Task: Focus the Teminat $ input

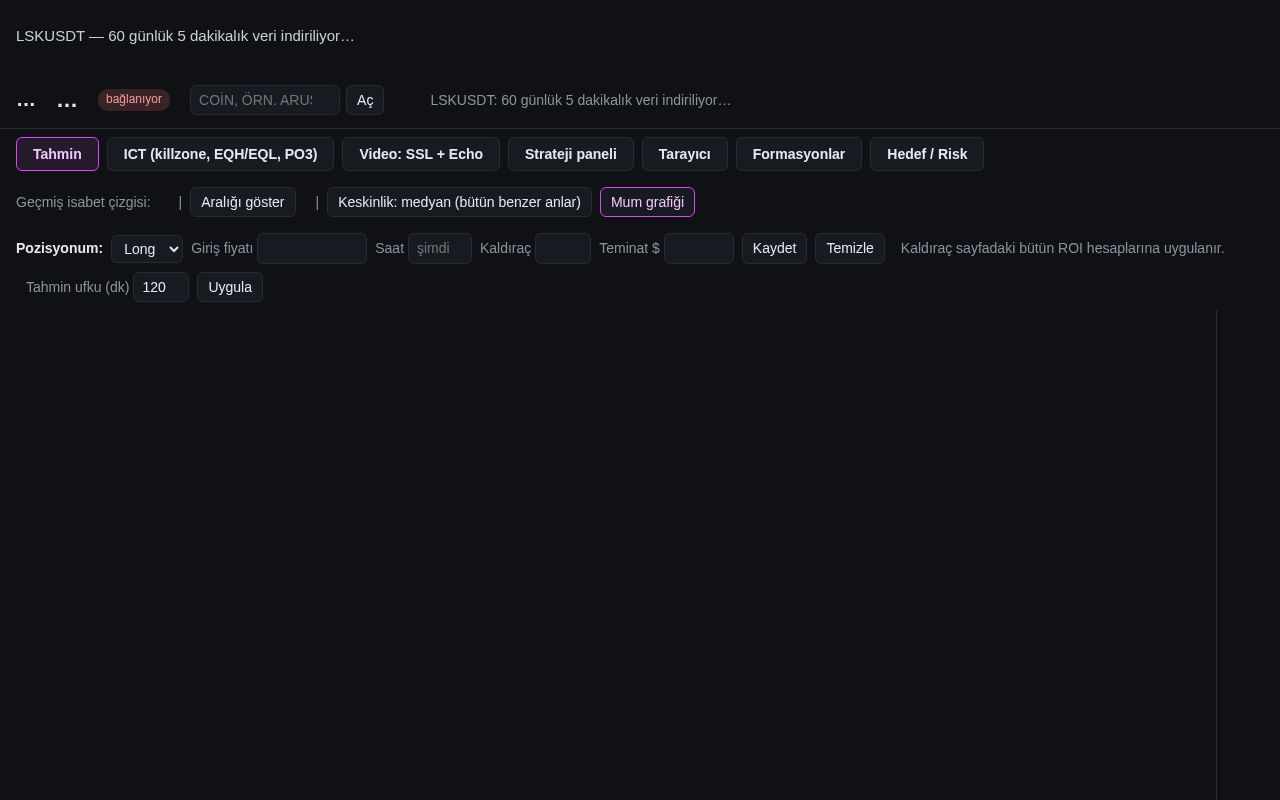Action: pos(699,248)
